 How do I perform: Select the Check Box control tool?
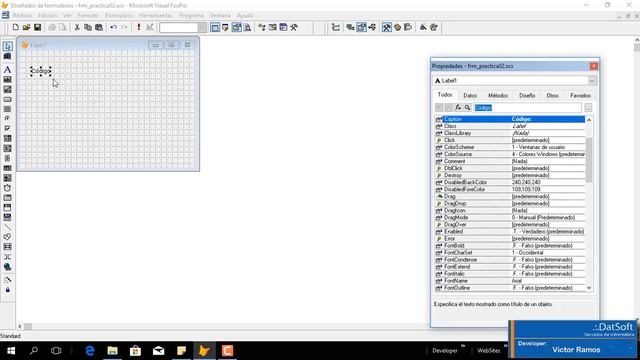(x=7, y=129)
